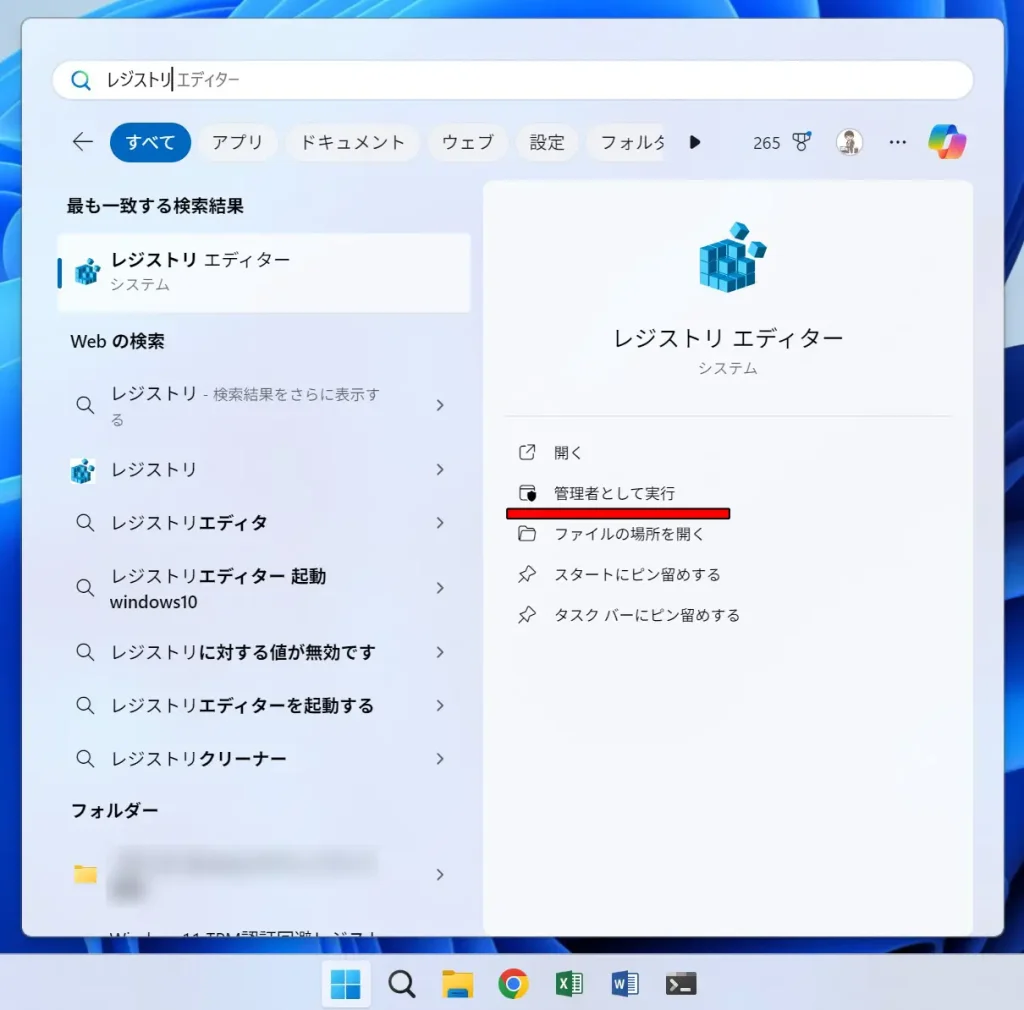Image resolution: width=1024 pixels, height=1010 pixels.
Task: Open the three-dot more options menu
Action: click(x=898, y=142)
